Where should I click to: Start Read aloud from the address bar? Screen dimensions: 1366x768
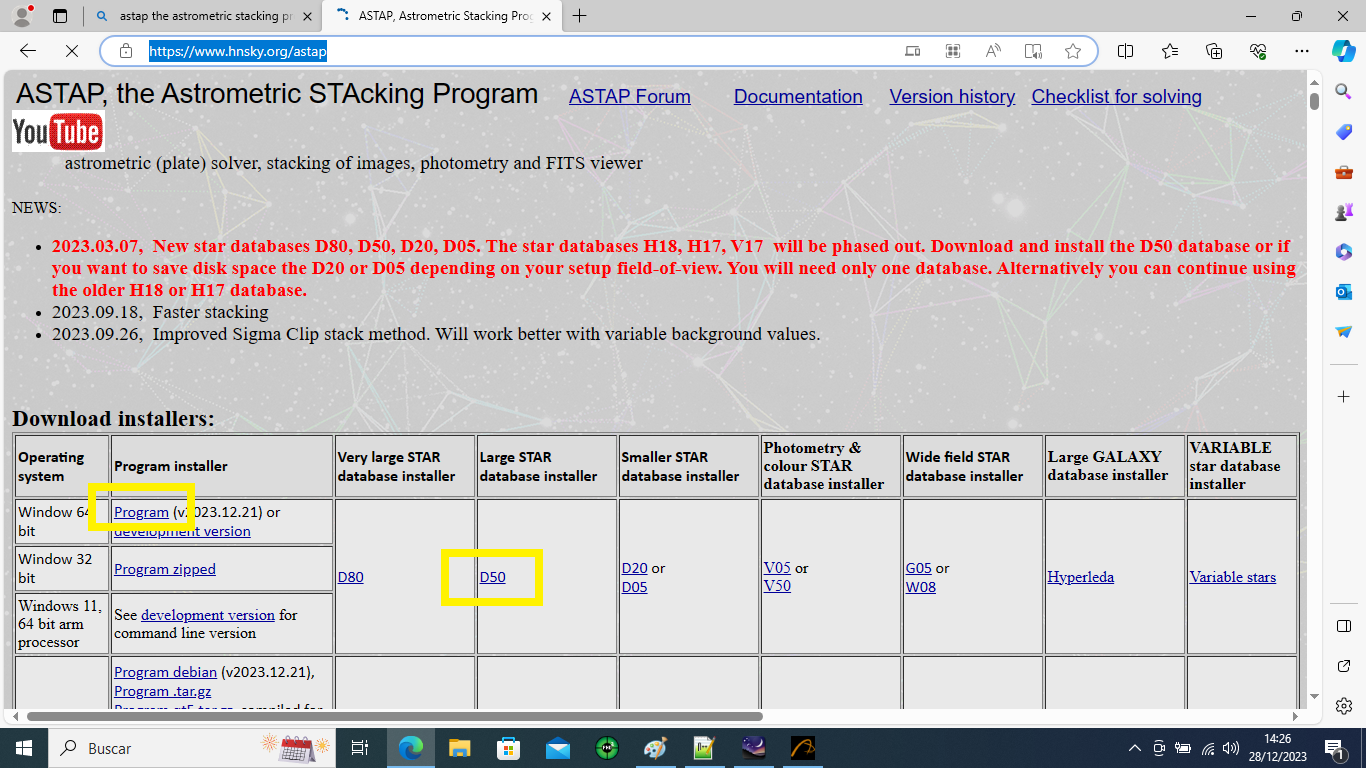[993, 51]
